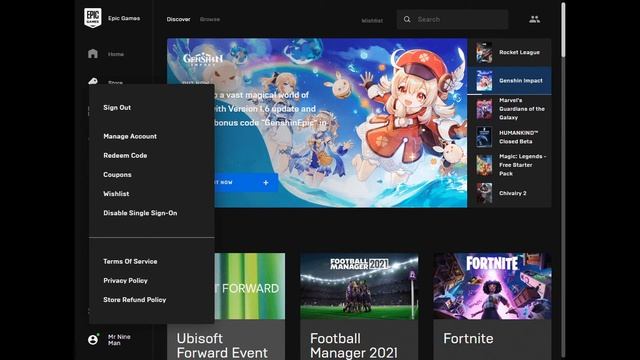Click Magic: Legends Free Starter Pack text
The width and height of the screenshot is (640, 360).
(522, 165)
